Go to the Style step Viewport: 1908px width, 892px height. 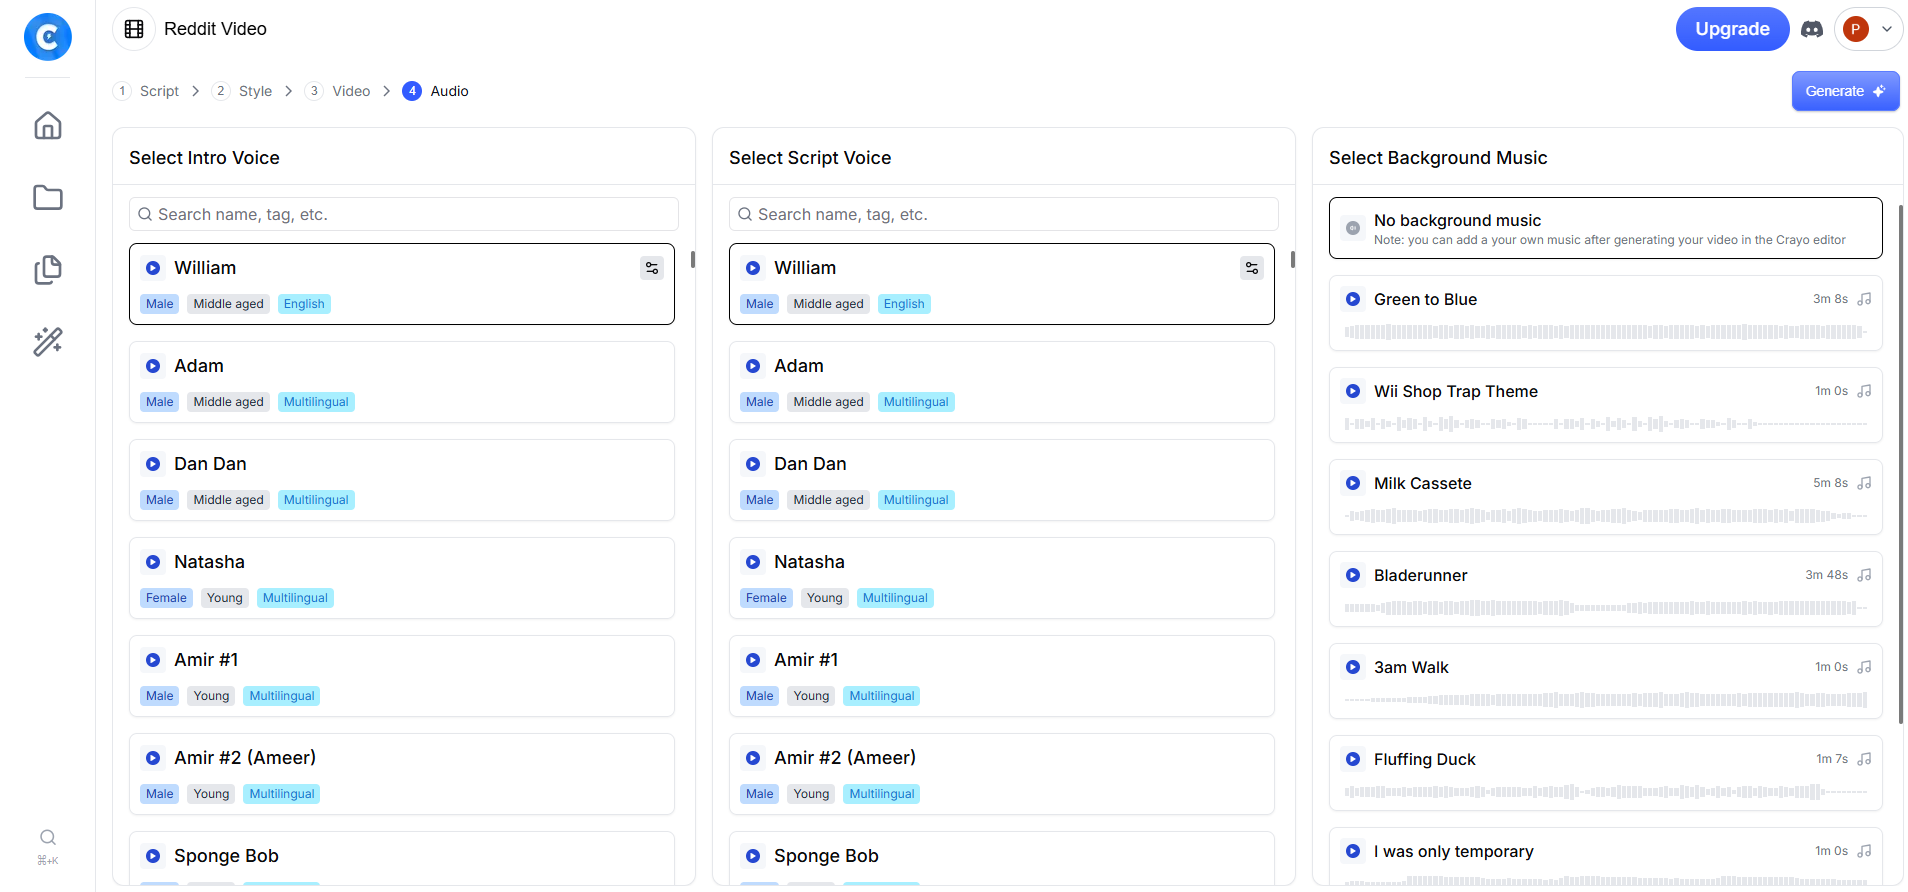tap(254, 91)
